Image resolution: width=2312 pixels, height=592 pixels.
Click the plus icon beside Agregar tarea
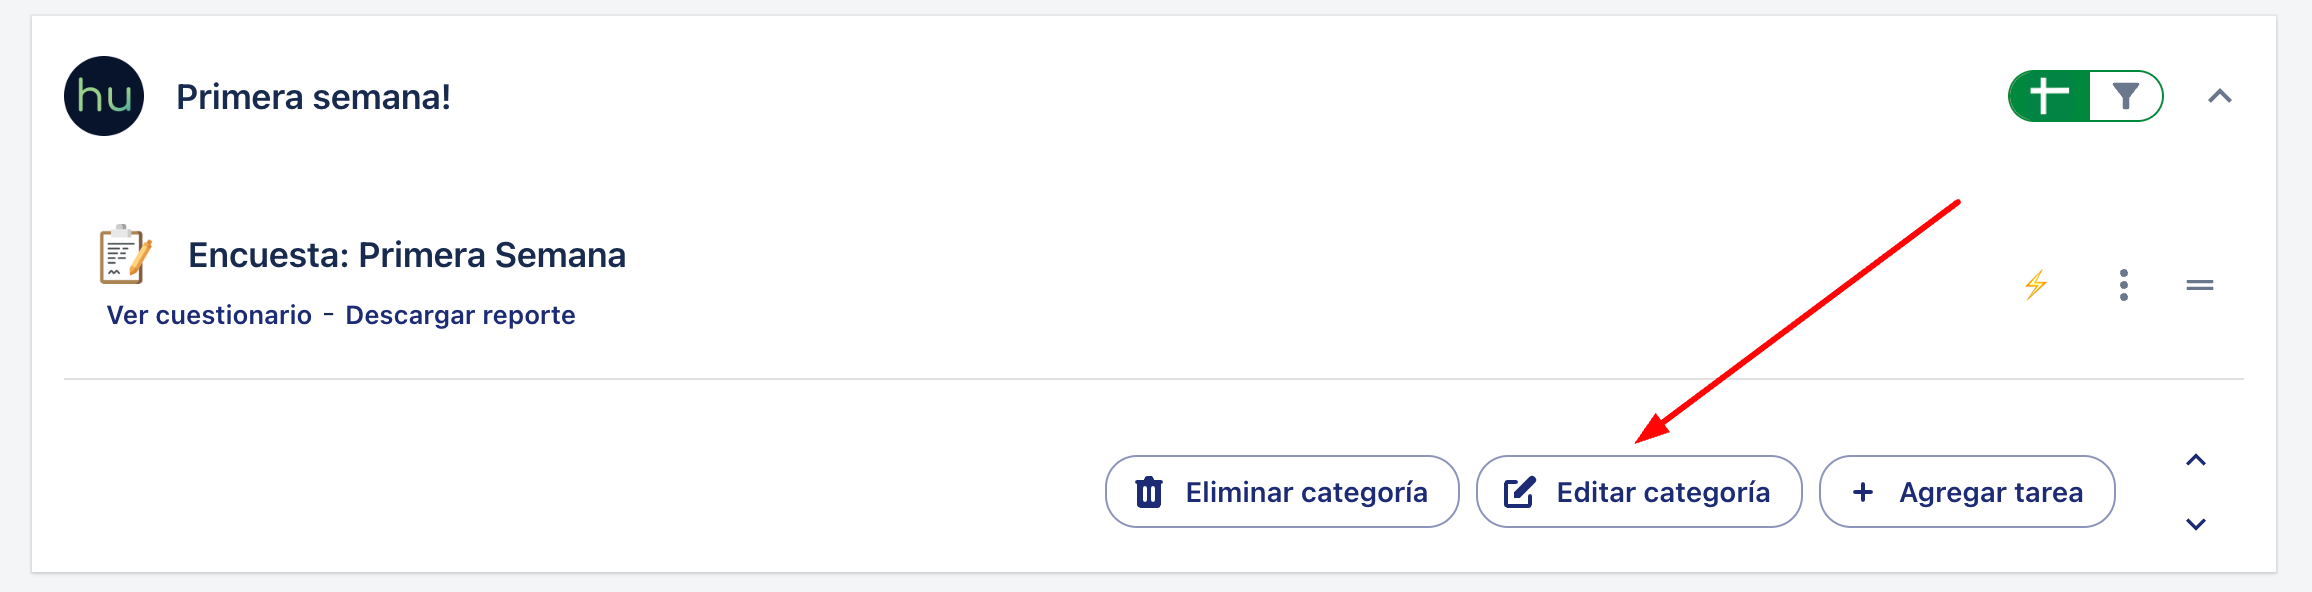point(1863,492)
